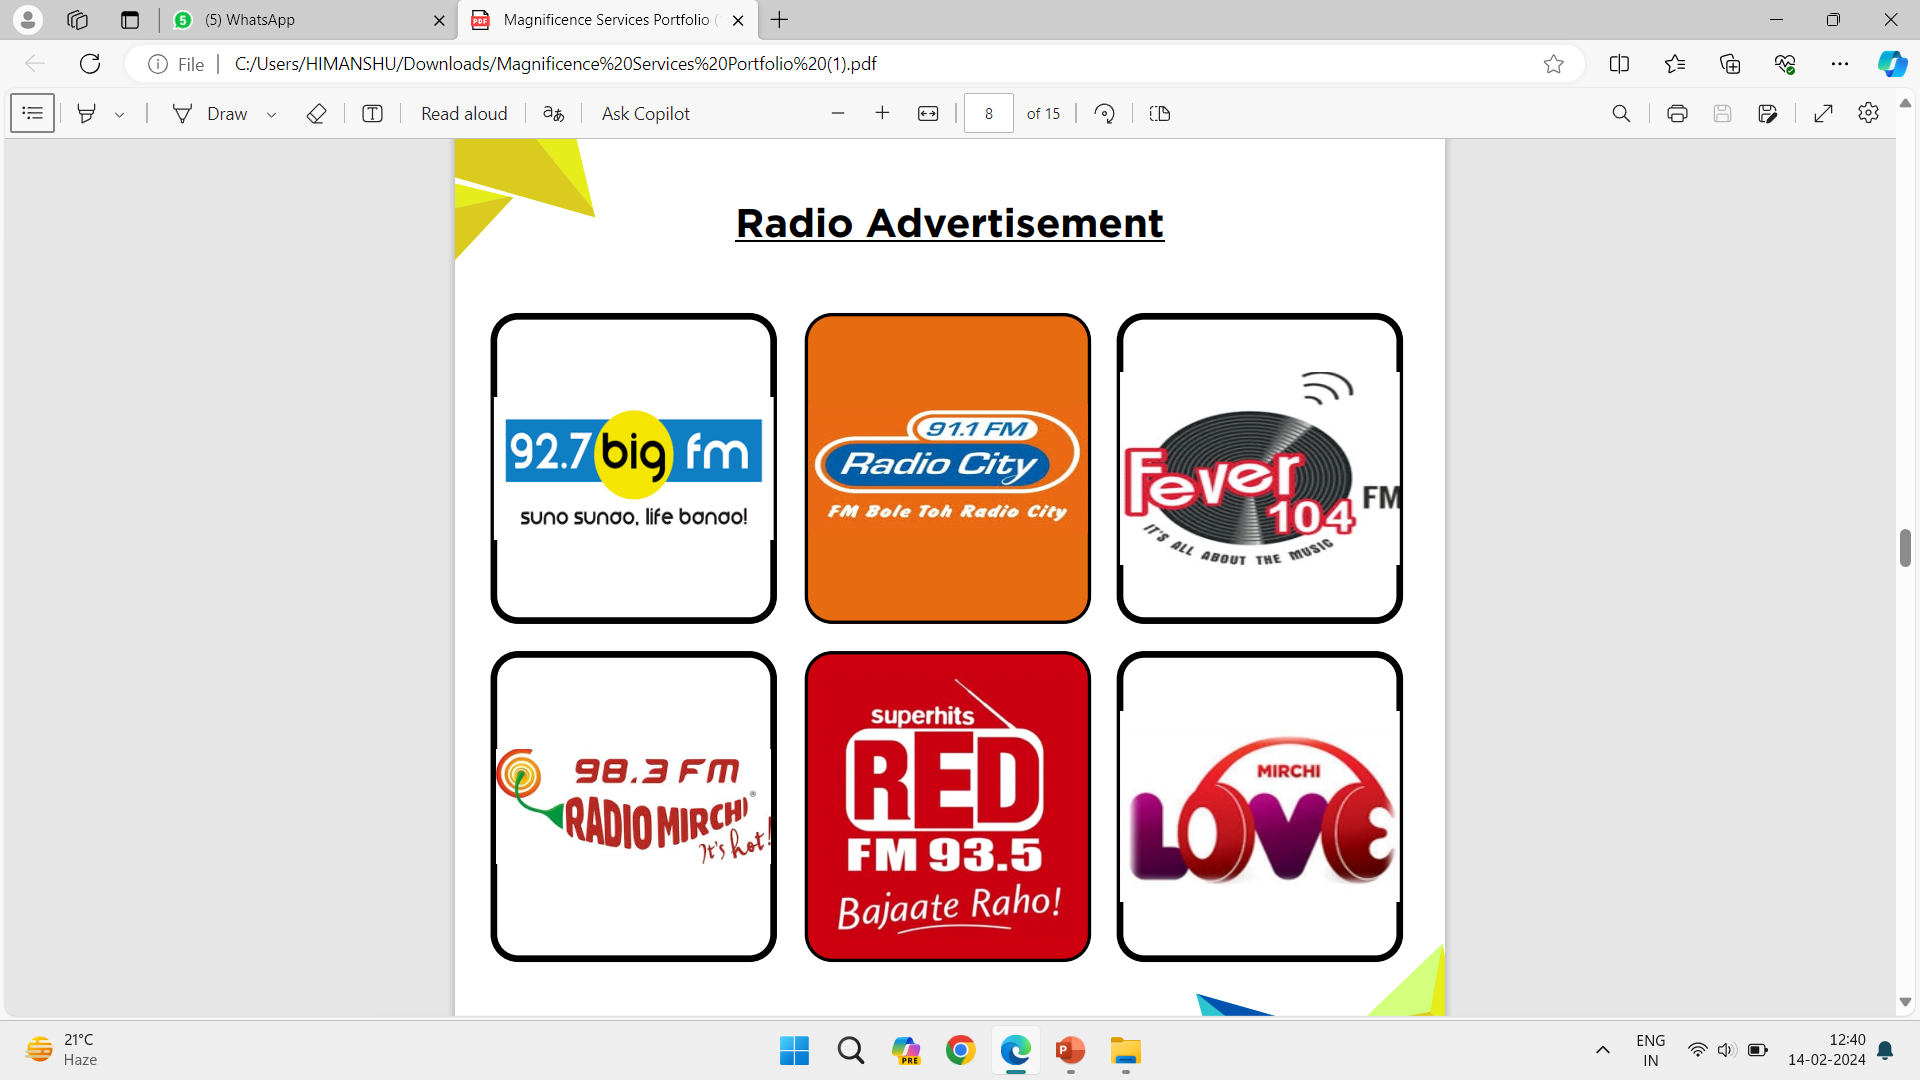Open search within the PDF document
The image size is (1920, 1080).
1621,113
